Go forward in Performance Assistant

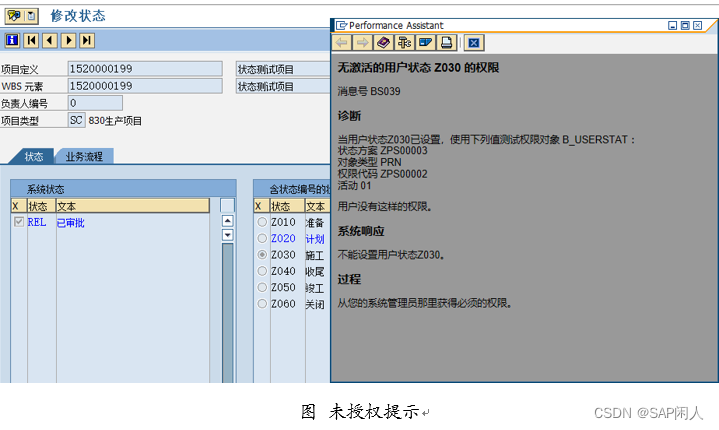(362, 43)
